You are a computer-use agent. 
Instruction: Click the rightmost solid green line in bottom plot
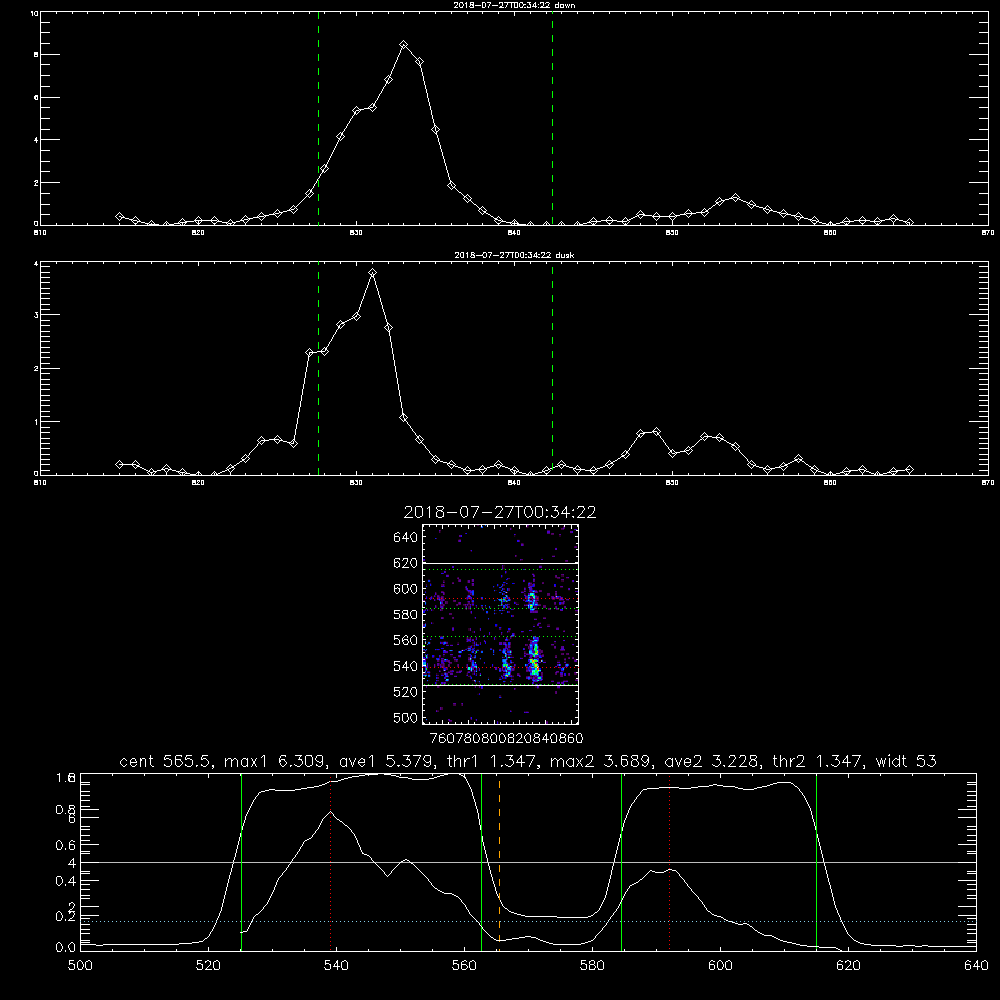[x=816, y=861]
